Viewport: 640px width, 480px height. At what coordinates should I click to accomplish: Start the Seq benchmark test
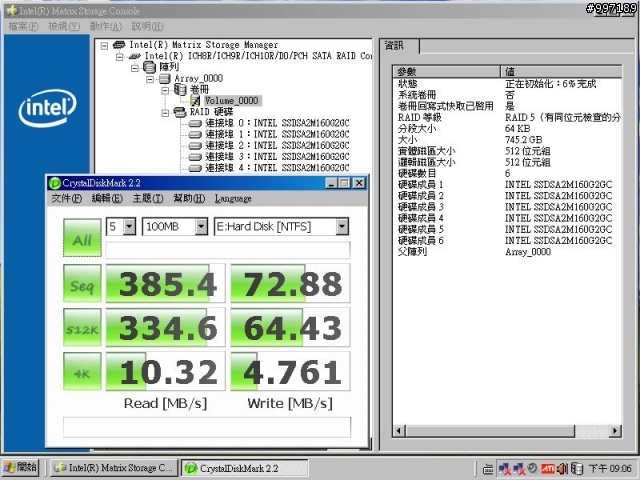tap(82, 284)
